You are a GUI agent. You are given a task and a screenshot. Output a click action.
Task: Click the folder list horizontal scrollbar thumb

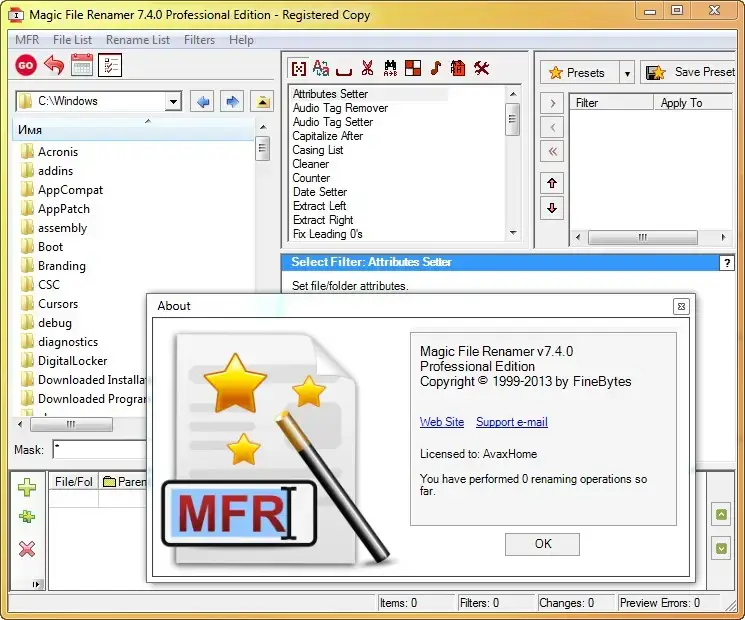(x=71, y=424)
